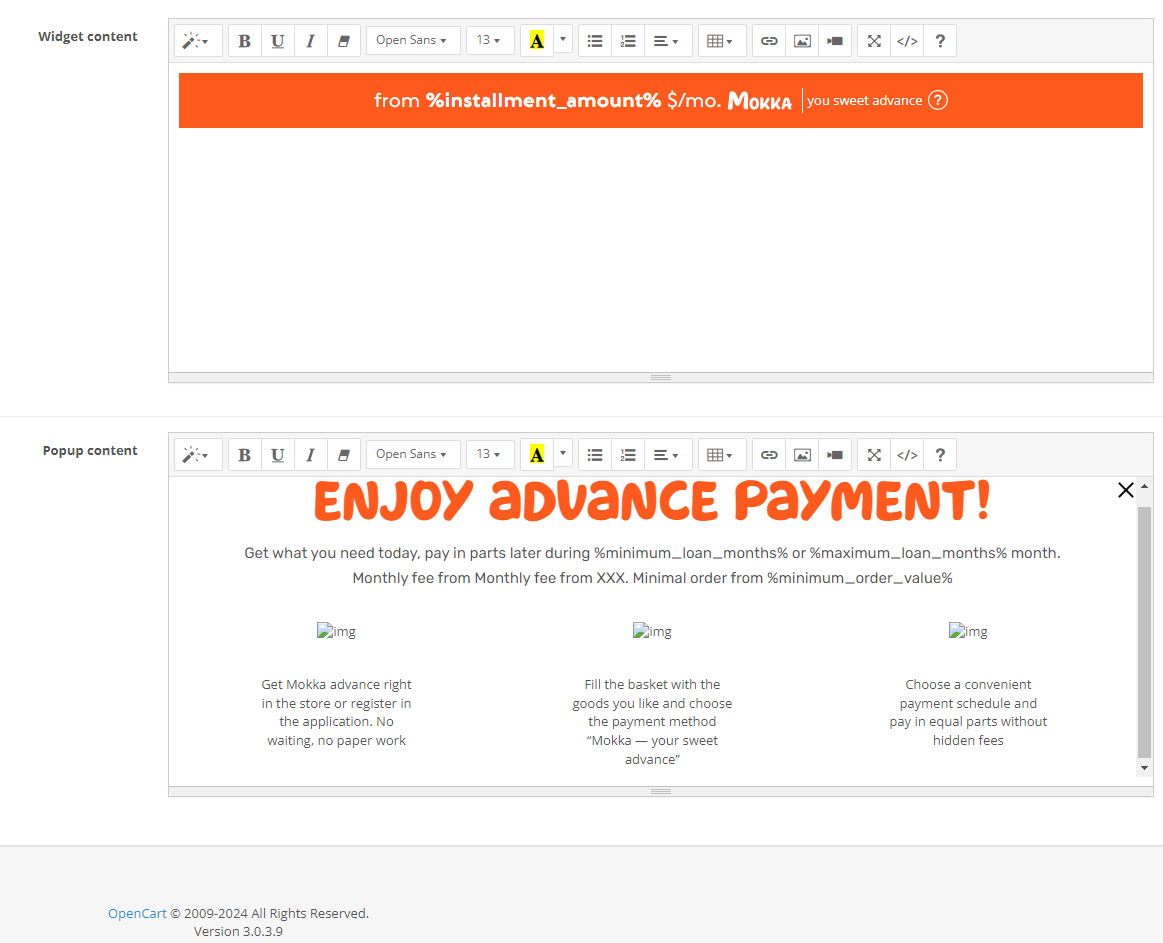Toggle Underline in Popup content toolbar
This screenshot has height=943, width=1163.
pos(277,455)
